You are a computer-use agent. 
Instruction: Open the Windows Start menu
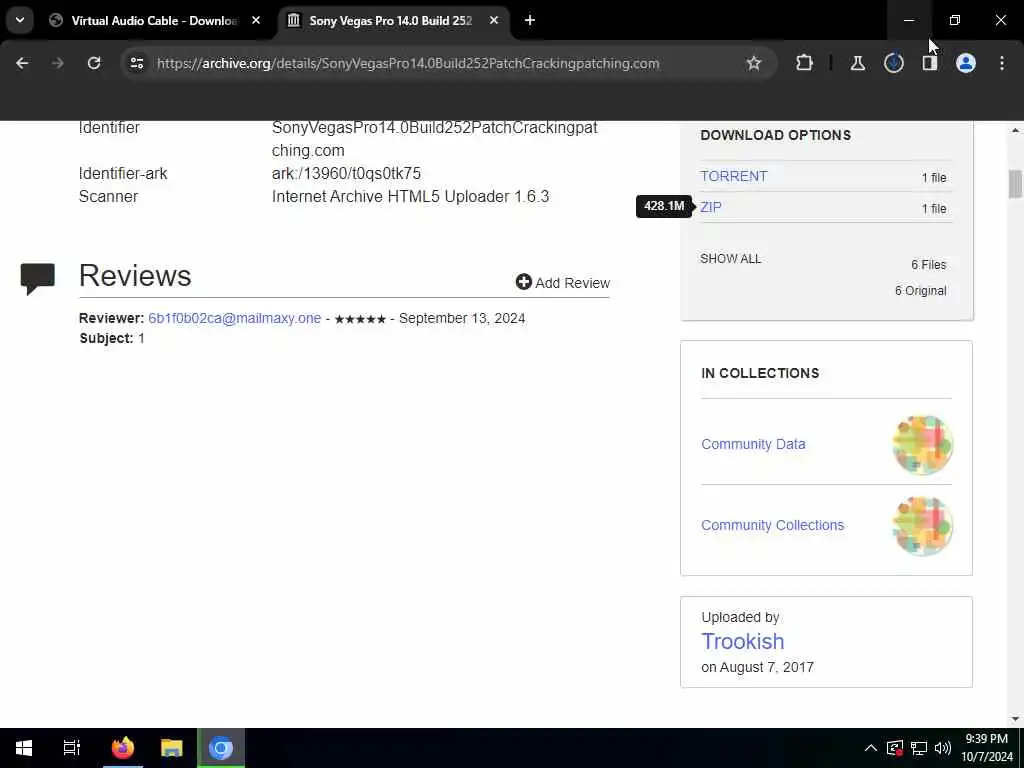pyautogui.click(x=24, y=748)
